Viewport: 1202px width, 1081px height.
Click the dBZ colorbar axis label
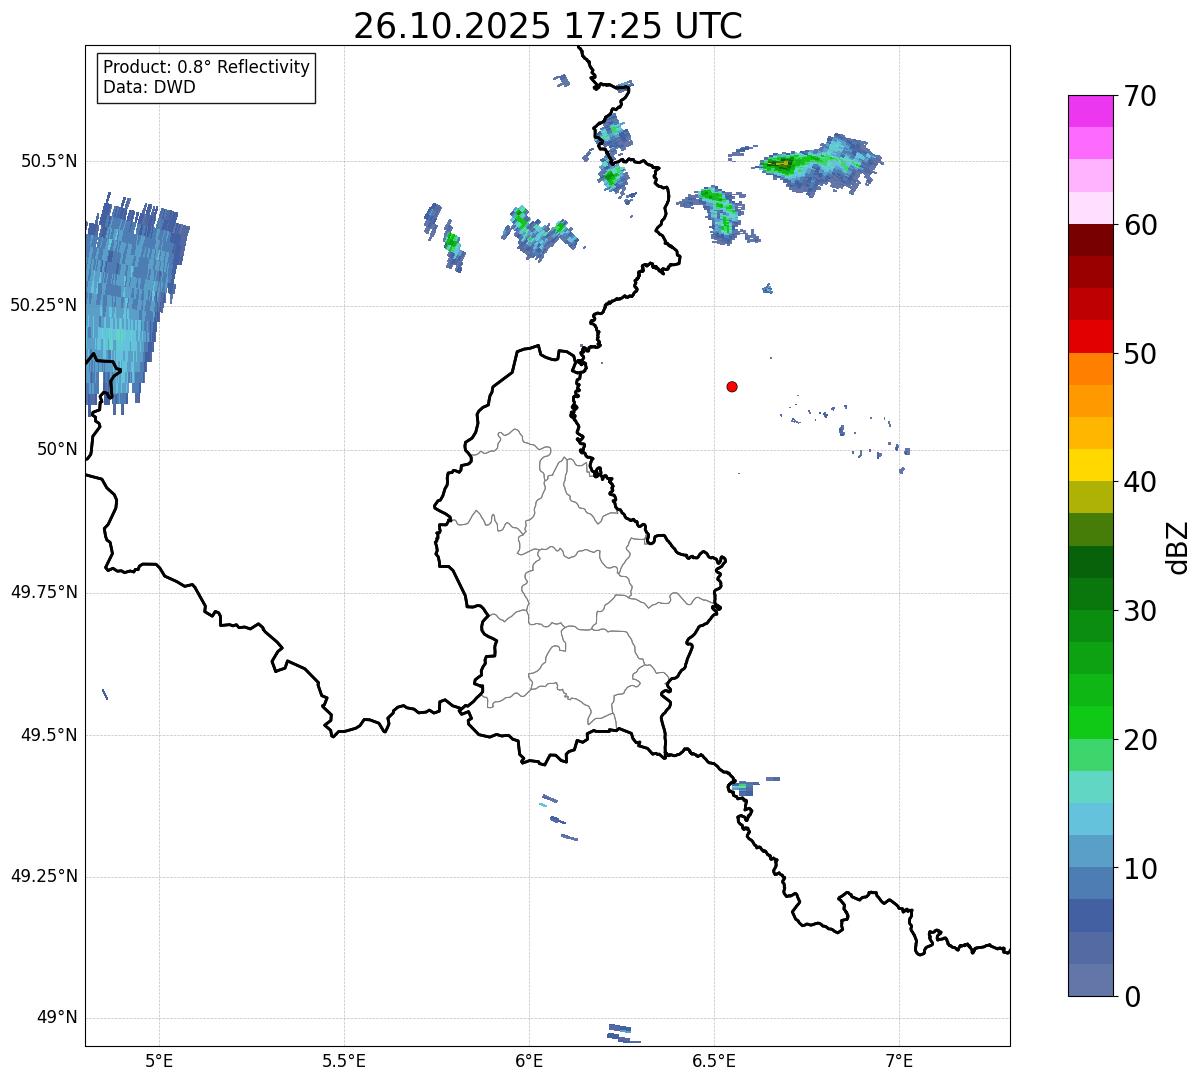[1178, 546]
